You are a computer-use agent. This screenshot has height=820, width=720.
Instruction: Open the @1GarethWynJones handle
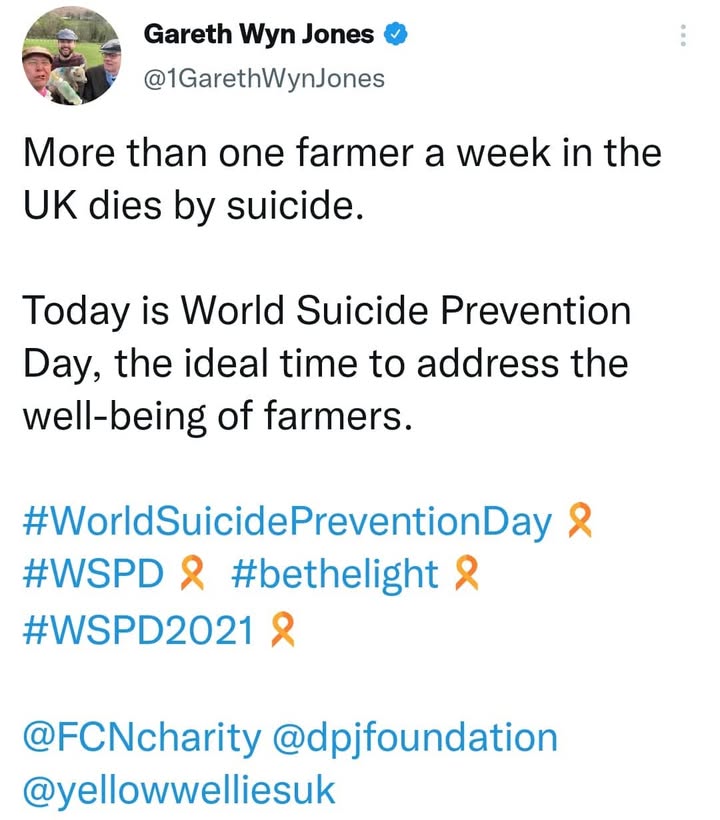[264, 79]
